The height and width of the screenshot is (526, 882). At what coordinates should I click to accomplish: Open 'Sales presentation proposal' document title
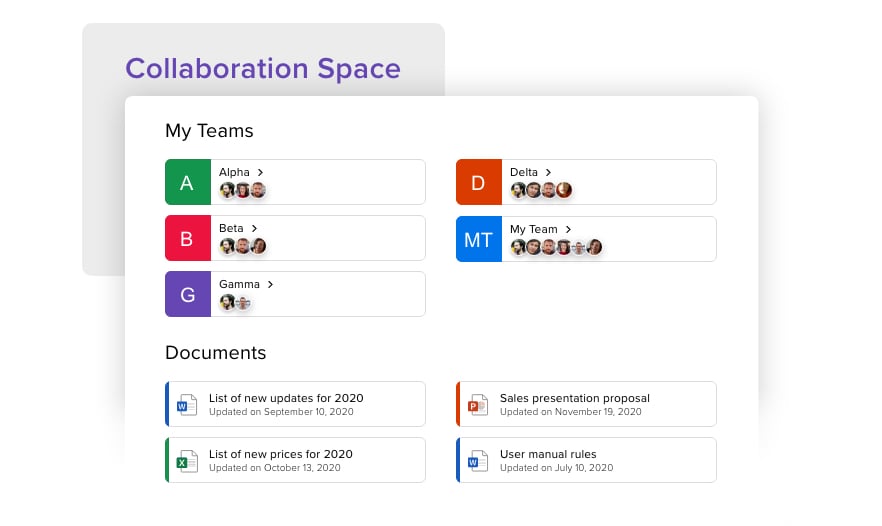coord(575,398)
